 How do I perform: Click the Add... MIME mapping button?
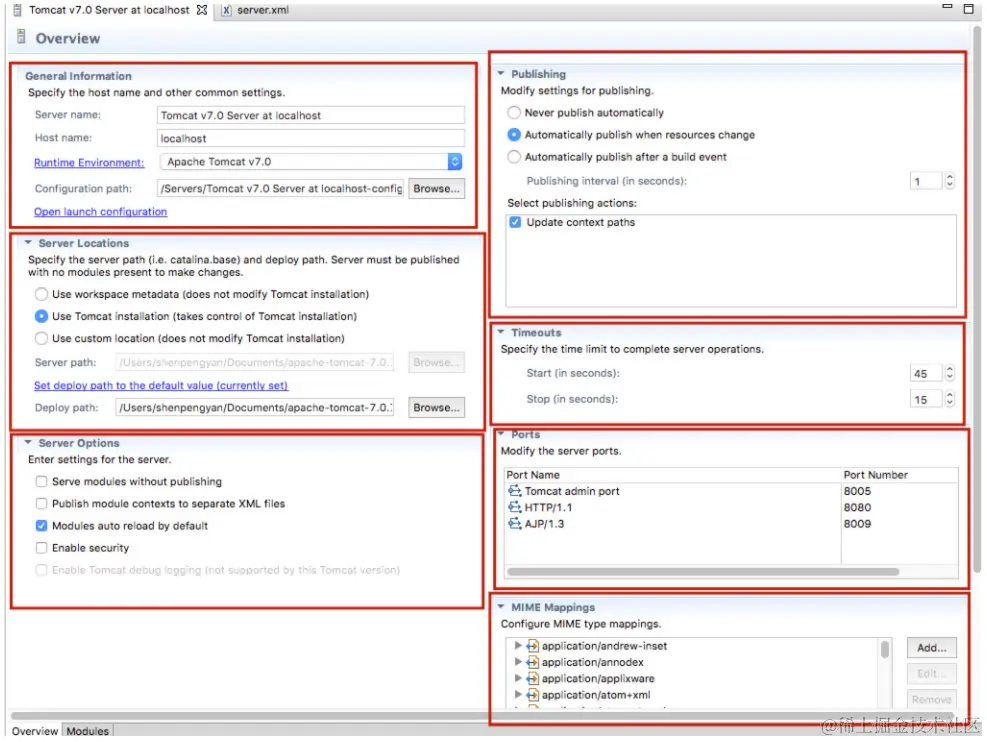932,648
